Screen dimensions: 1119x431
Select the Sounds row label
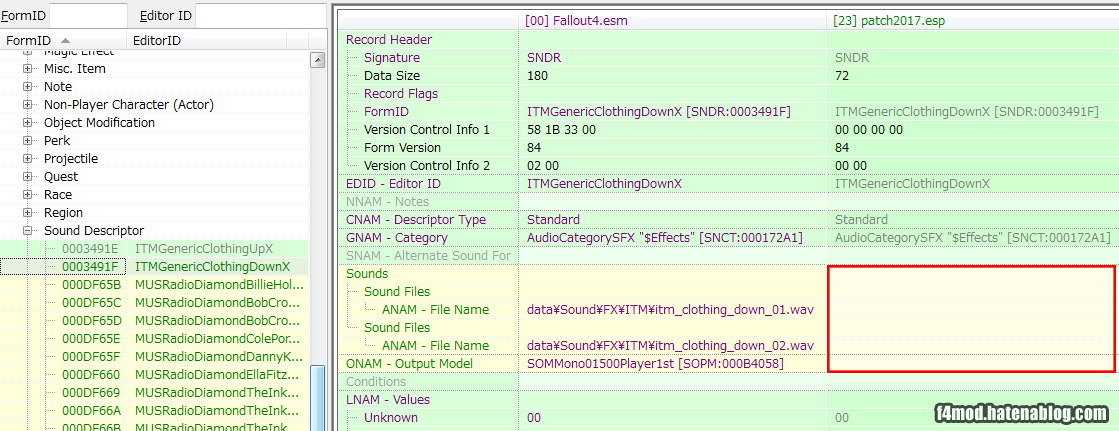pos(367,273)
